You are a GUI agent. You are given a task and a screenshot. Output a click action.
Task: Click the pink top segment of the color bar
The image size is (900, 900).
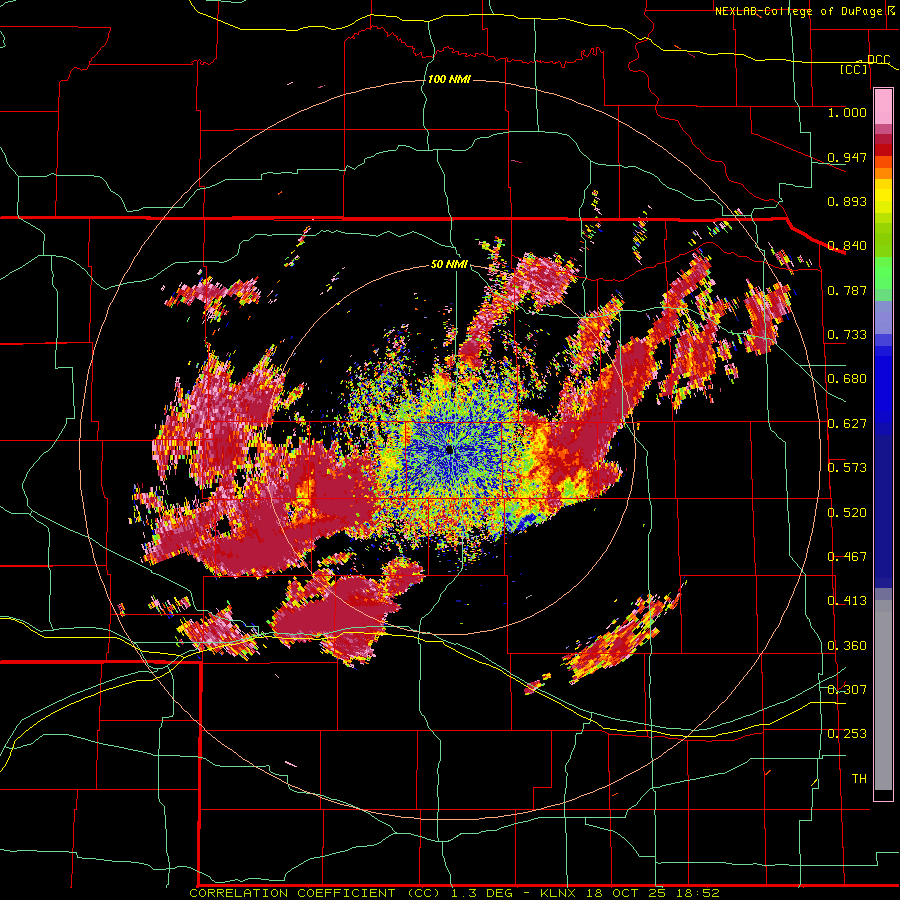click(x=883, y=106)
